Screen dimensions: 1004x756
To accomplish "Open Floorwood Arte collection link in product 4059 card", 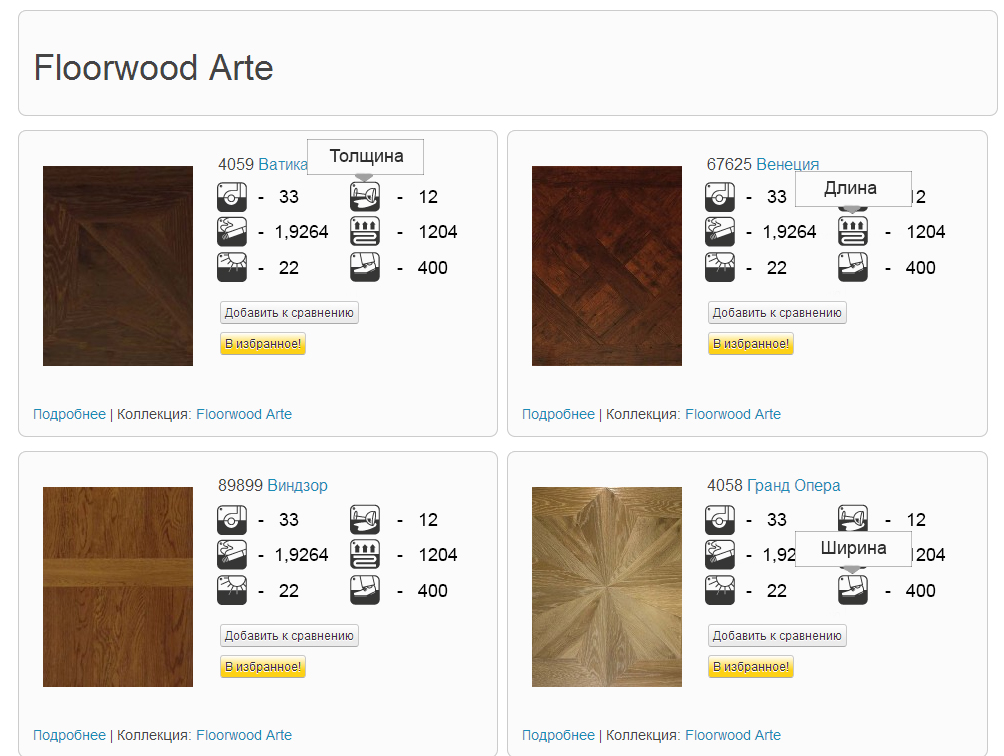I will coord(244,414).
